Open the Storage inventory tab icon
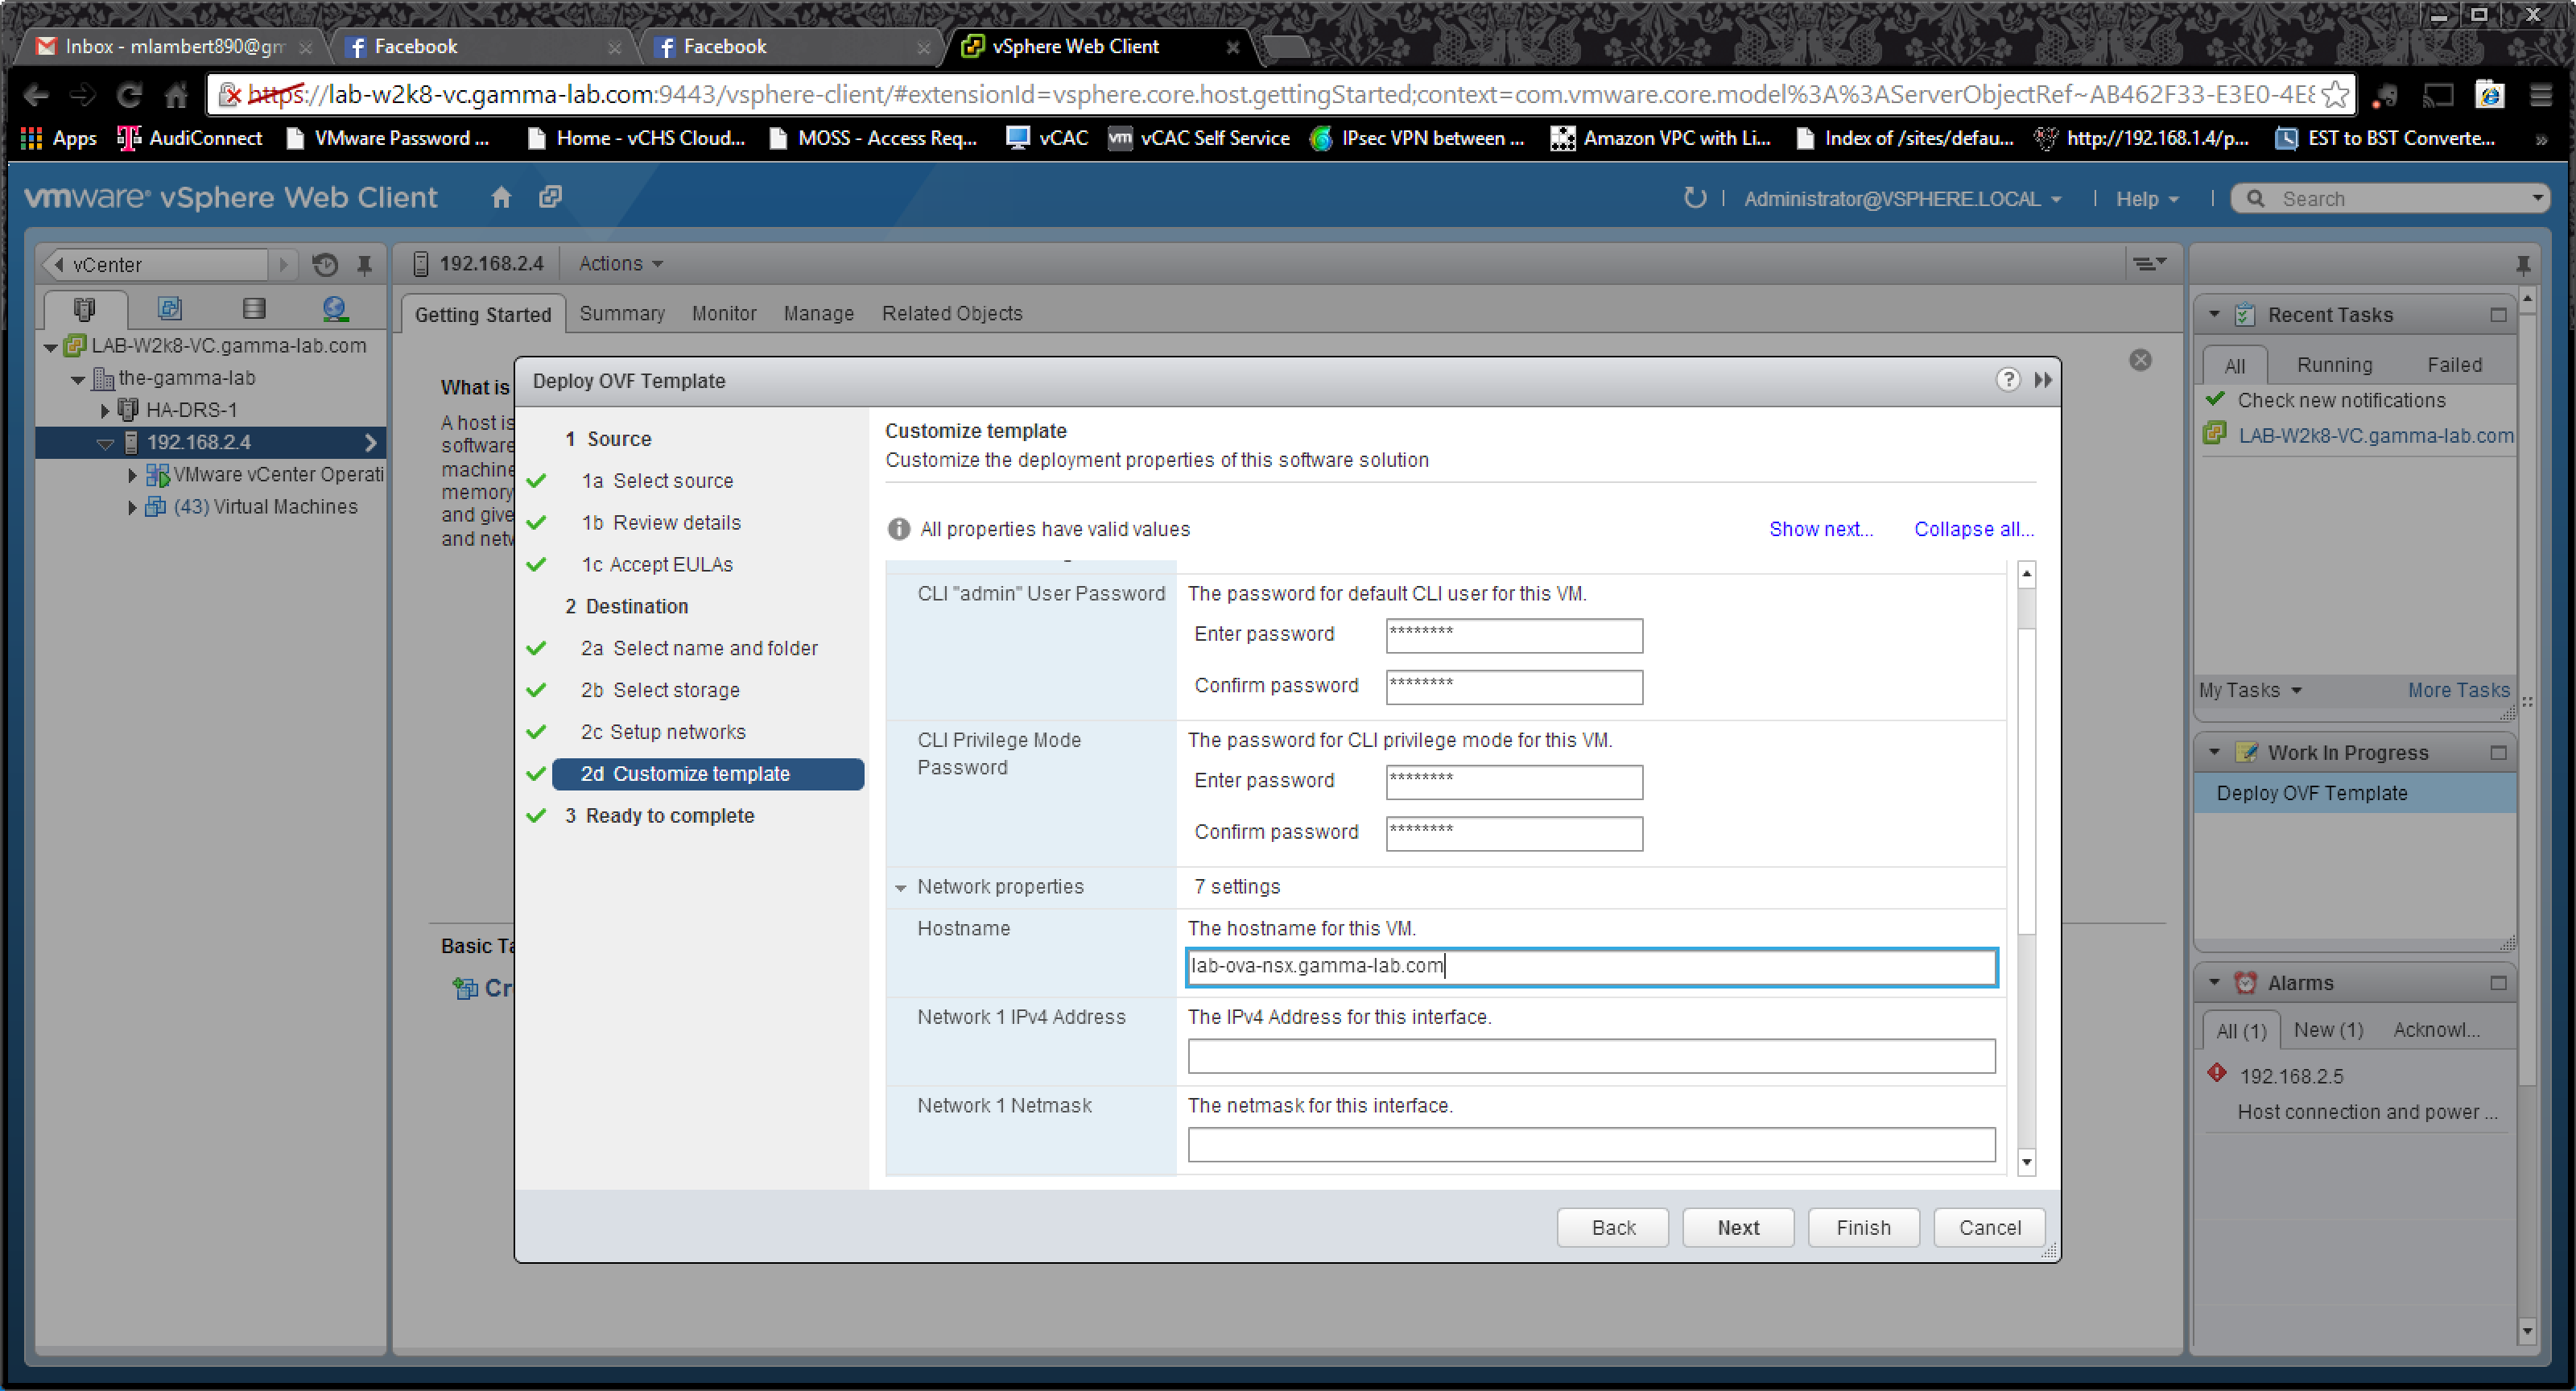 click(x=253, y=309)
